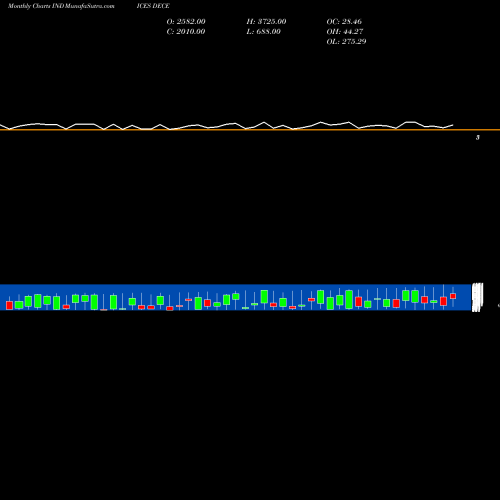Click the ICES DECE symbol label
This screenshot has width=500, height=500.
tap(153, 6)
